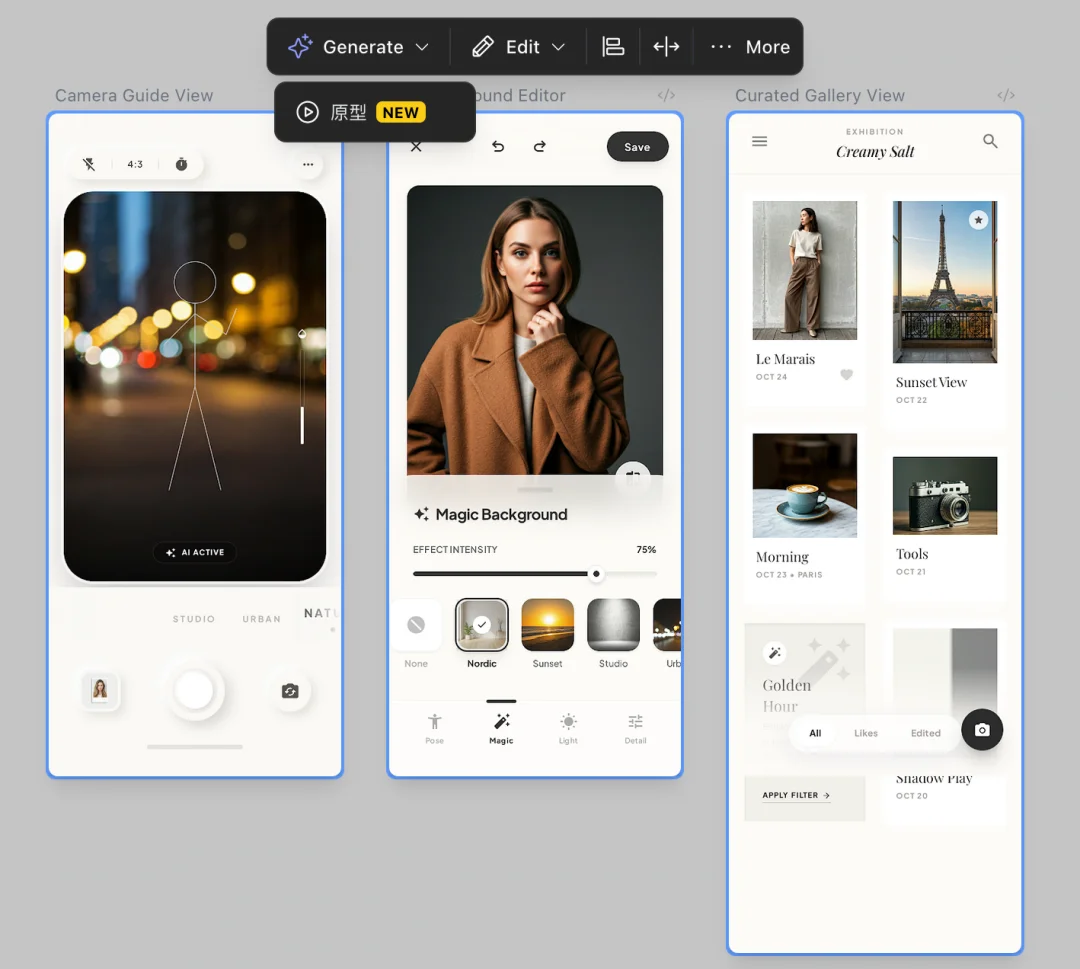Open the search icon in gallery header

click(990, 142)
